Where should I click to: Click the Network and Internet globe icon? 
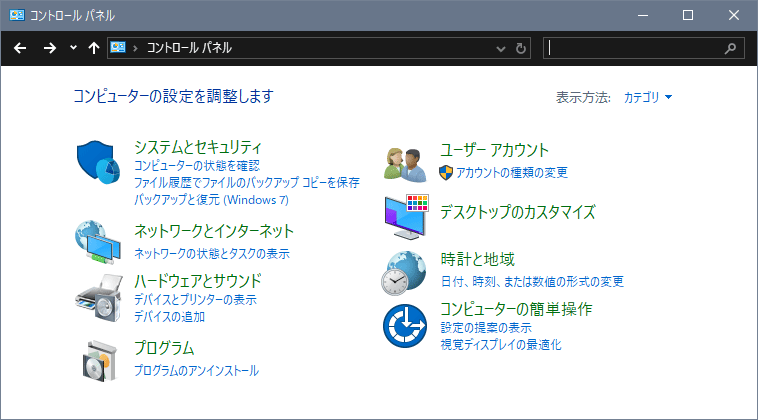[x=97, y=241]
